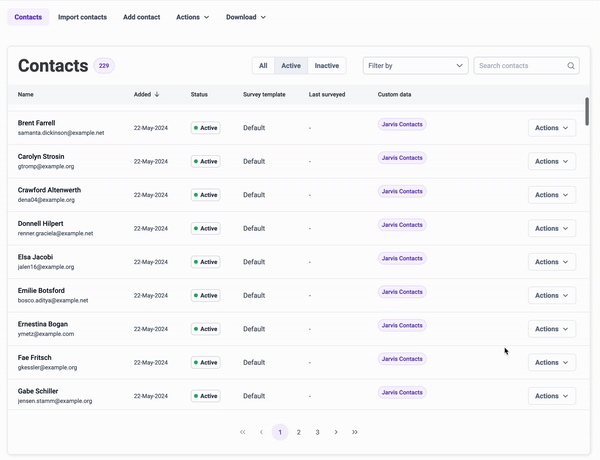Go to first page double-chevron
The image size is (600, 460).
tap(243, 432)
